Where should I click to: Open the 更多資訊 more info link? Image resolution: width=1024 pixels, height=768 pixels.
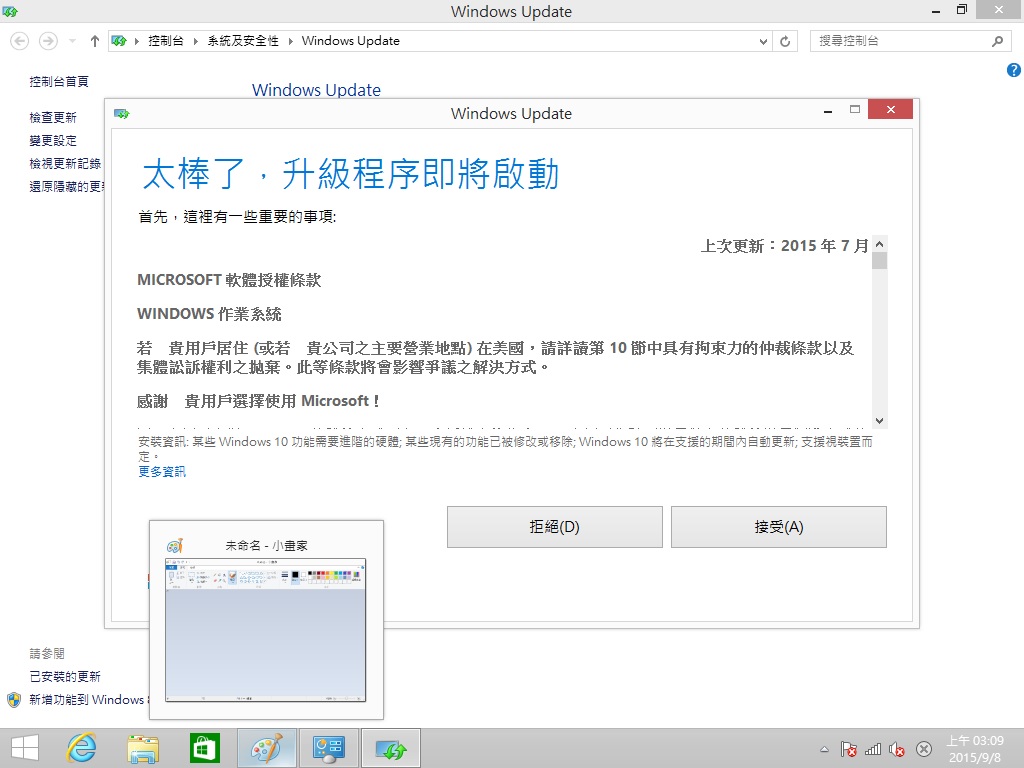click(x=162, y=472)
